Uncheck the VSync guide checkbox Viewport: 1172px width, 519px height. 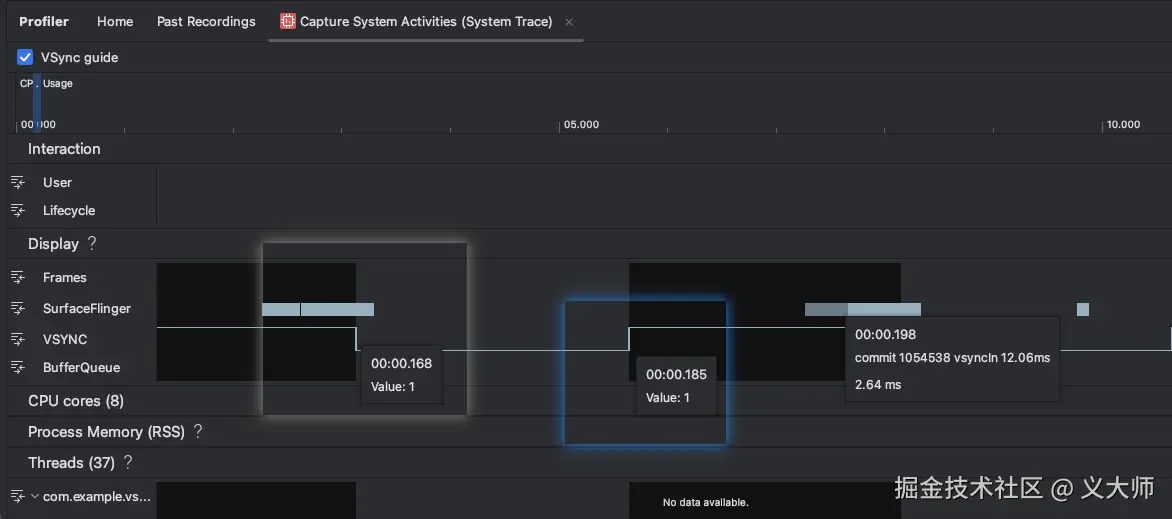pos(25,57)
